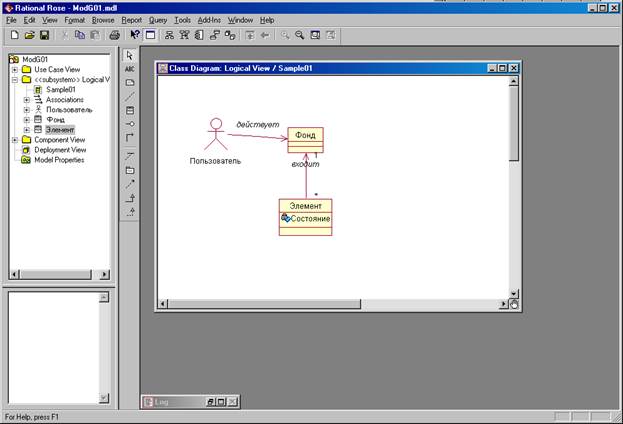Click the Zoom Out magnifier icon

[299, 35]
